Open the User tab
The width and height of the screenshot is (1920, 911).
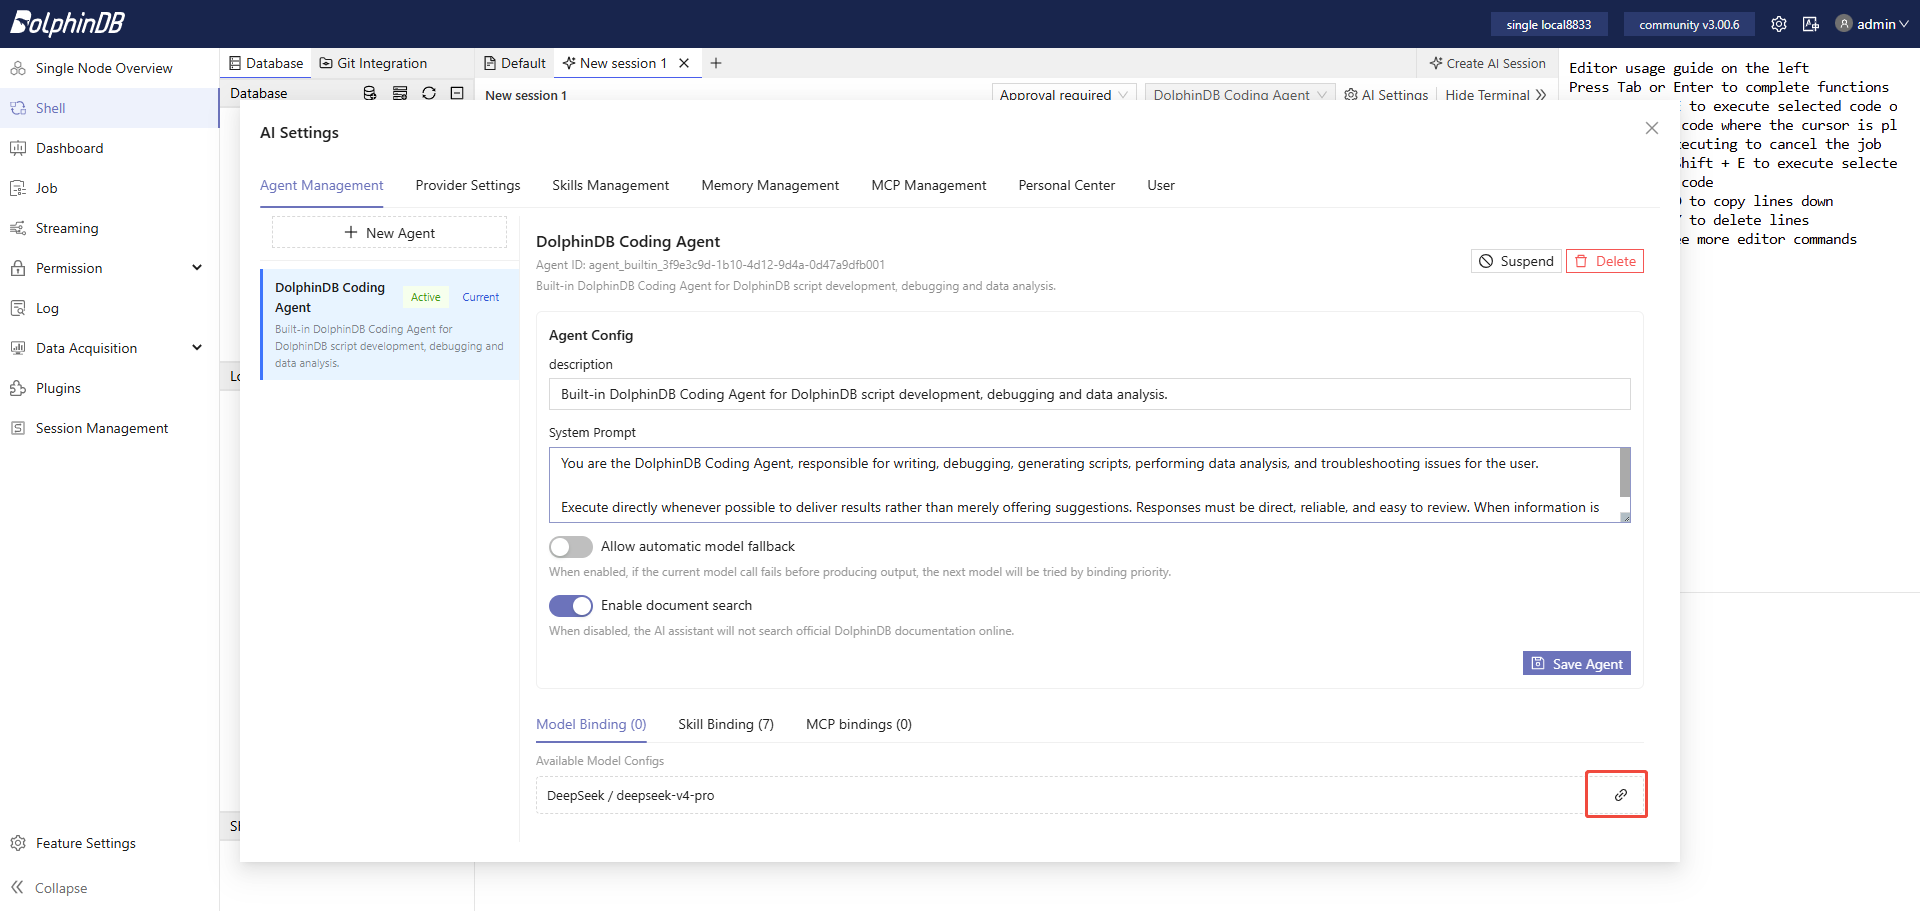coord(1161,185)
